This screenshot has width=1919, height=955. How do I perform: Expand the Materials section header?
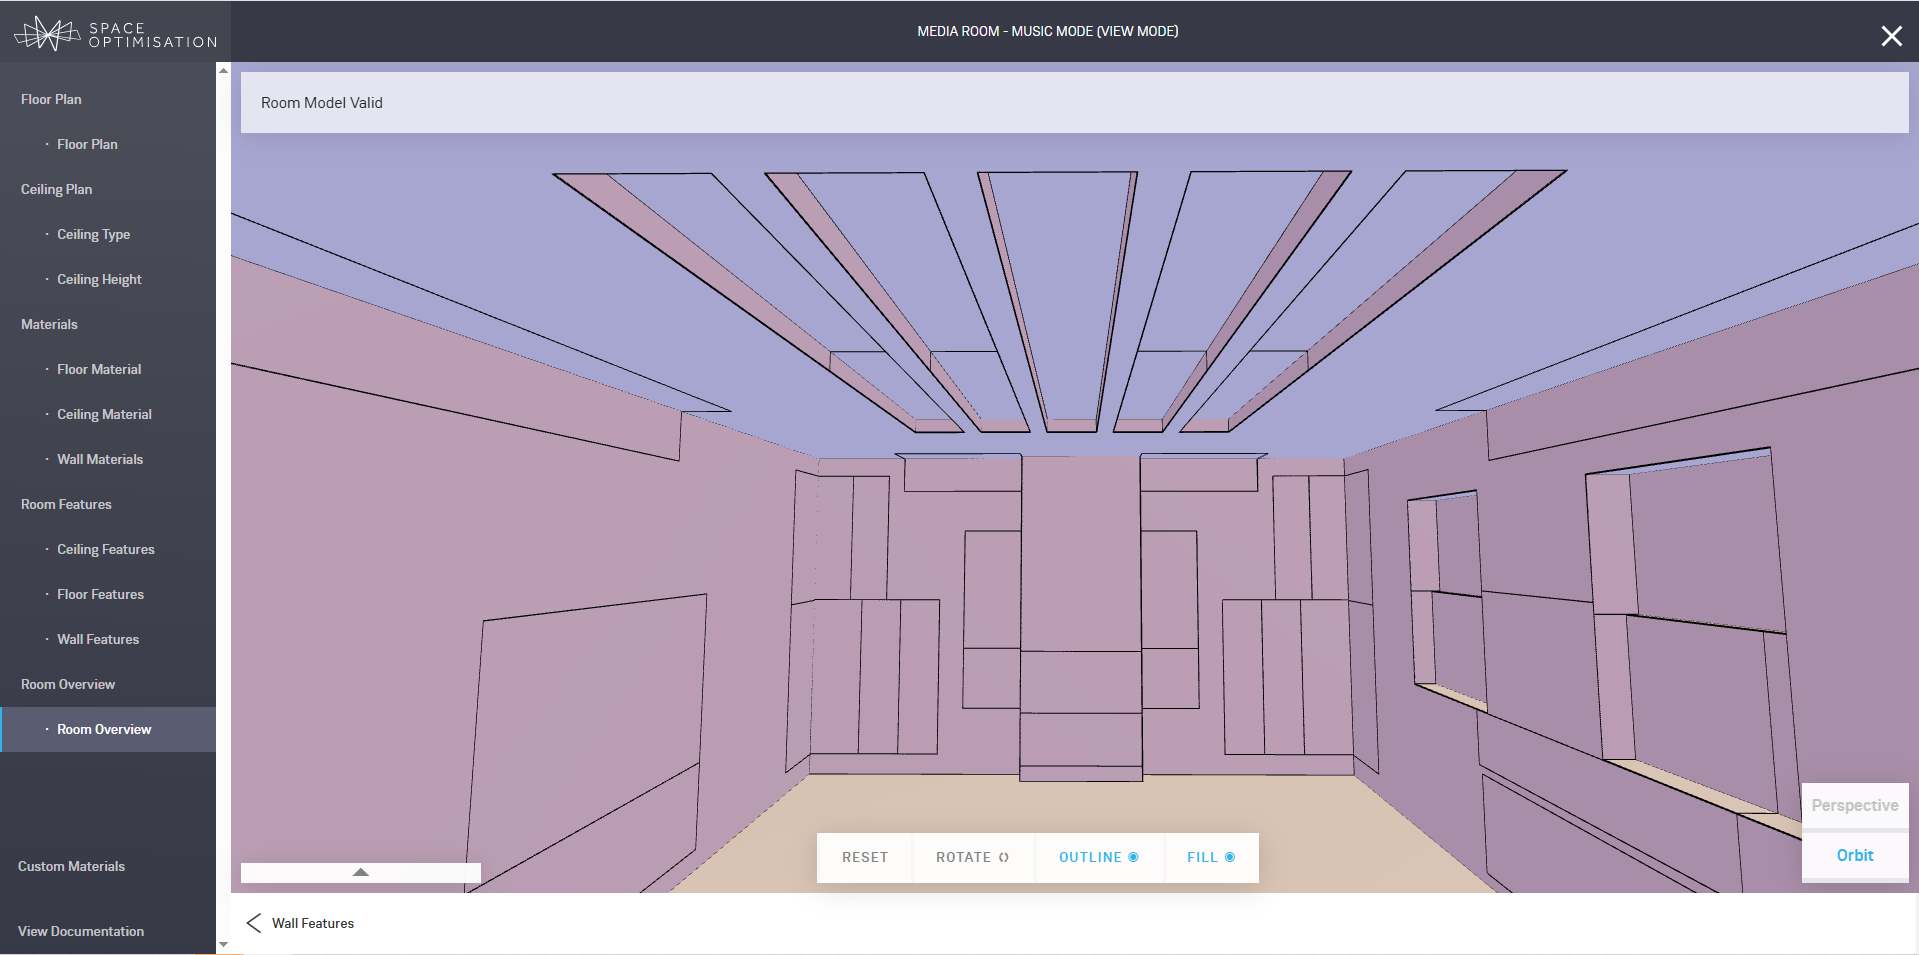click(49, 324)
